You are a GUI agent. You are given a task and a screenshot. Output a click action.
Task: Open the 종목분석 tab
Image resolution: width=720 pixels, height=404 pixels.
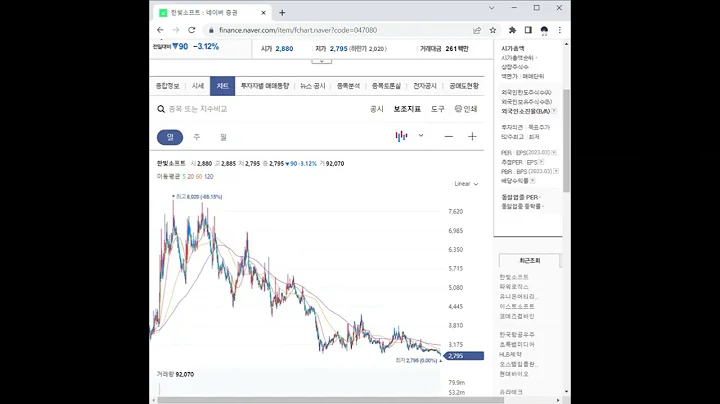(x=348, y=86)
